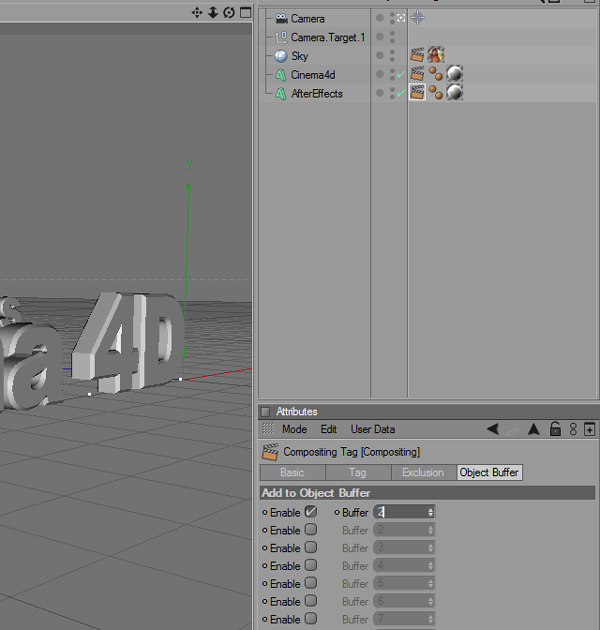Toggle AfterEffects object enabled checkmark
Screen dimensions: 600x630
pos(401,93)
